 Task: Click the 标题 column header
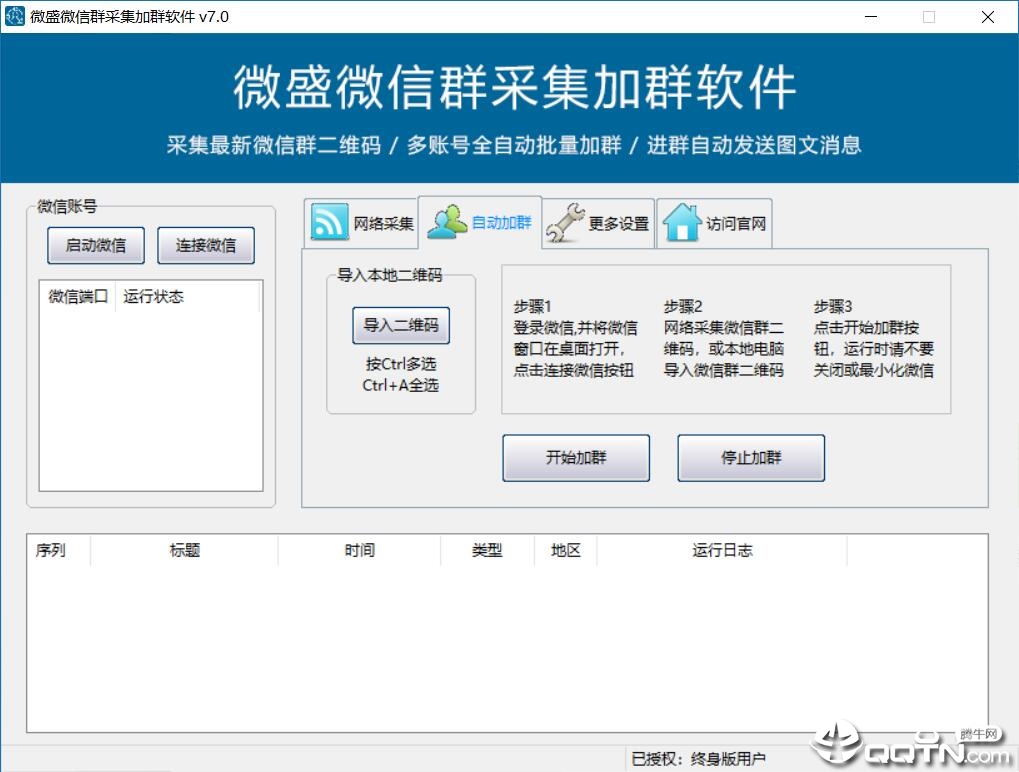pyautogui.click(x=185, y=550)
